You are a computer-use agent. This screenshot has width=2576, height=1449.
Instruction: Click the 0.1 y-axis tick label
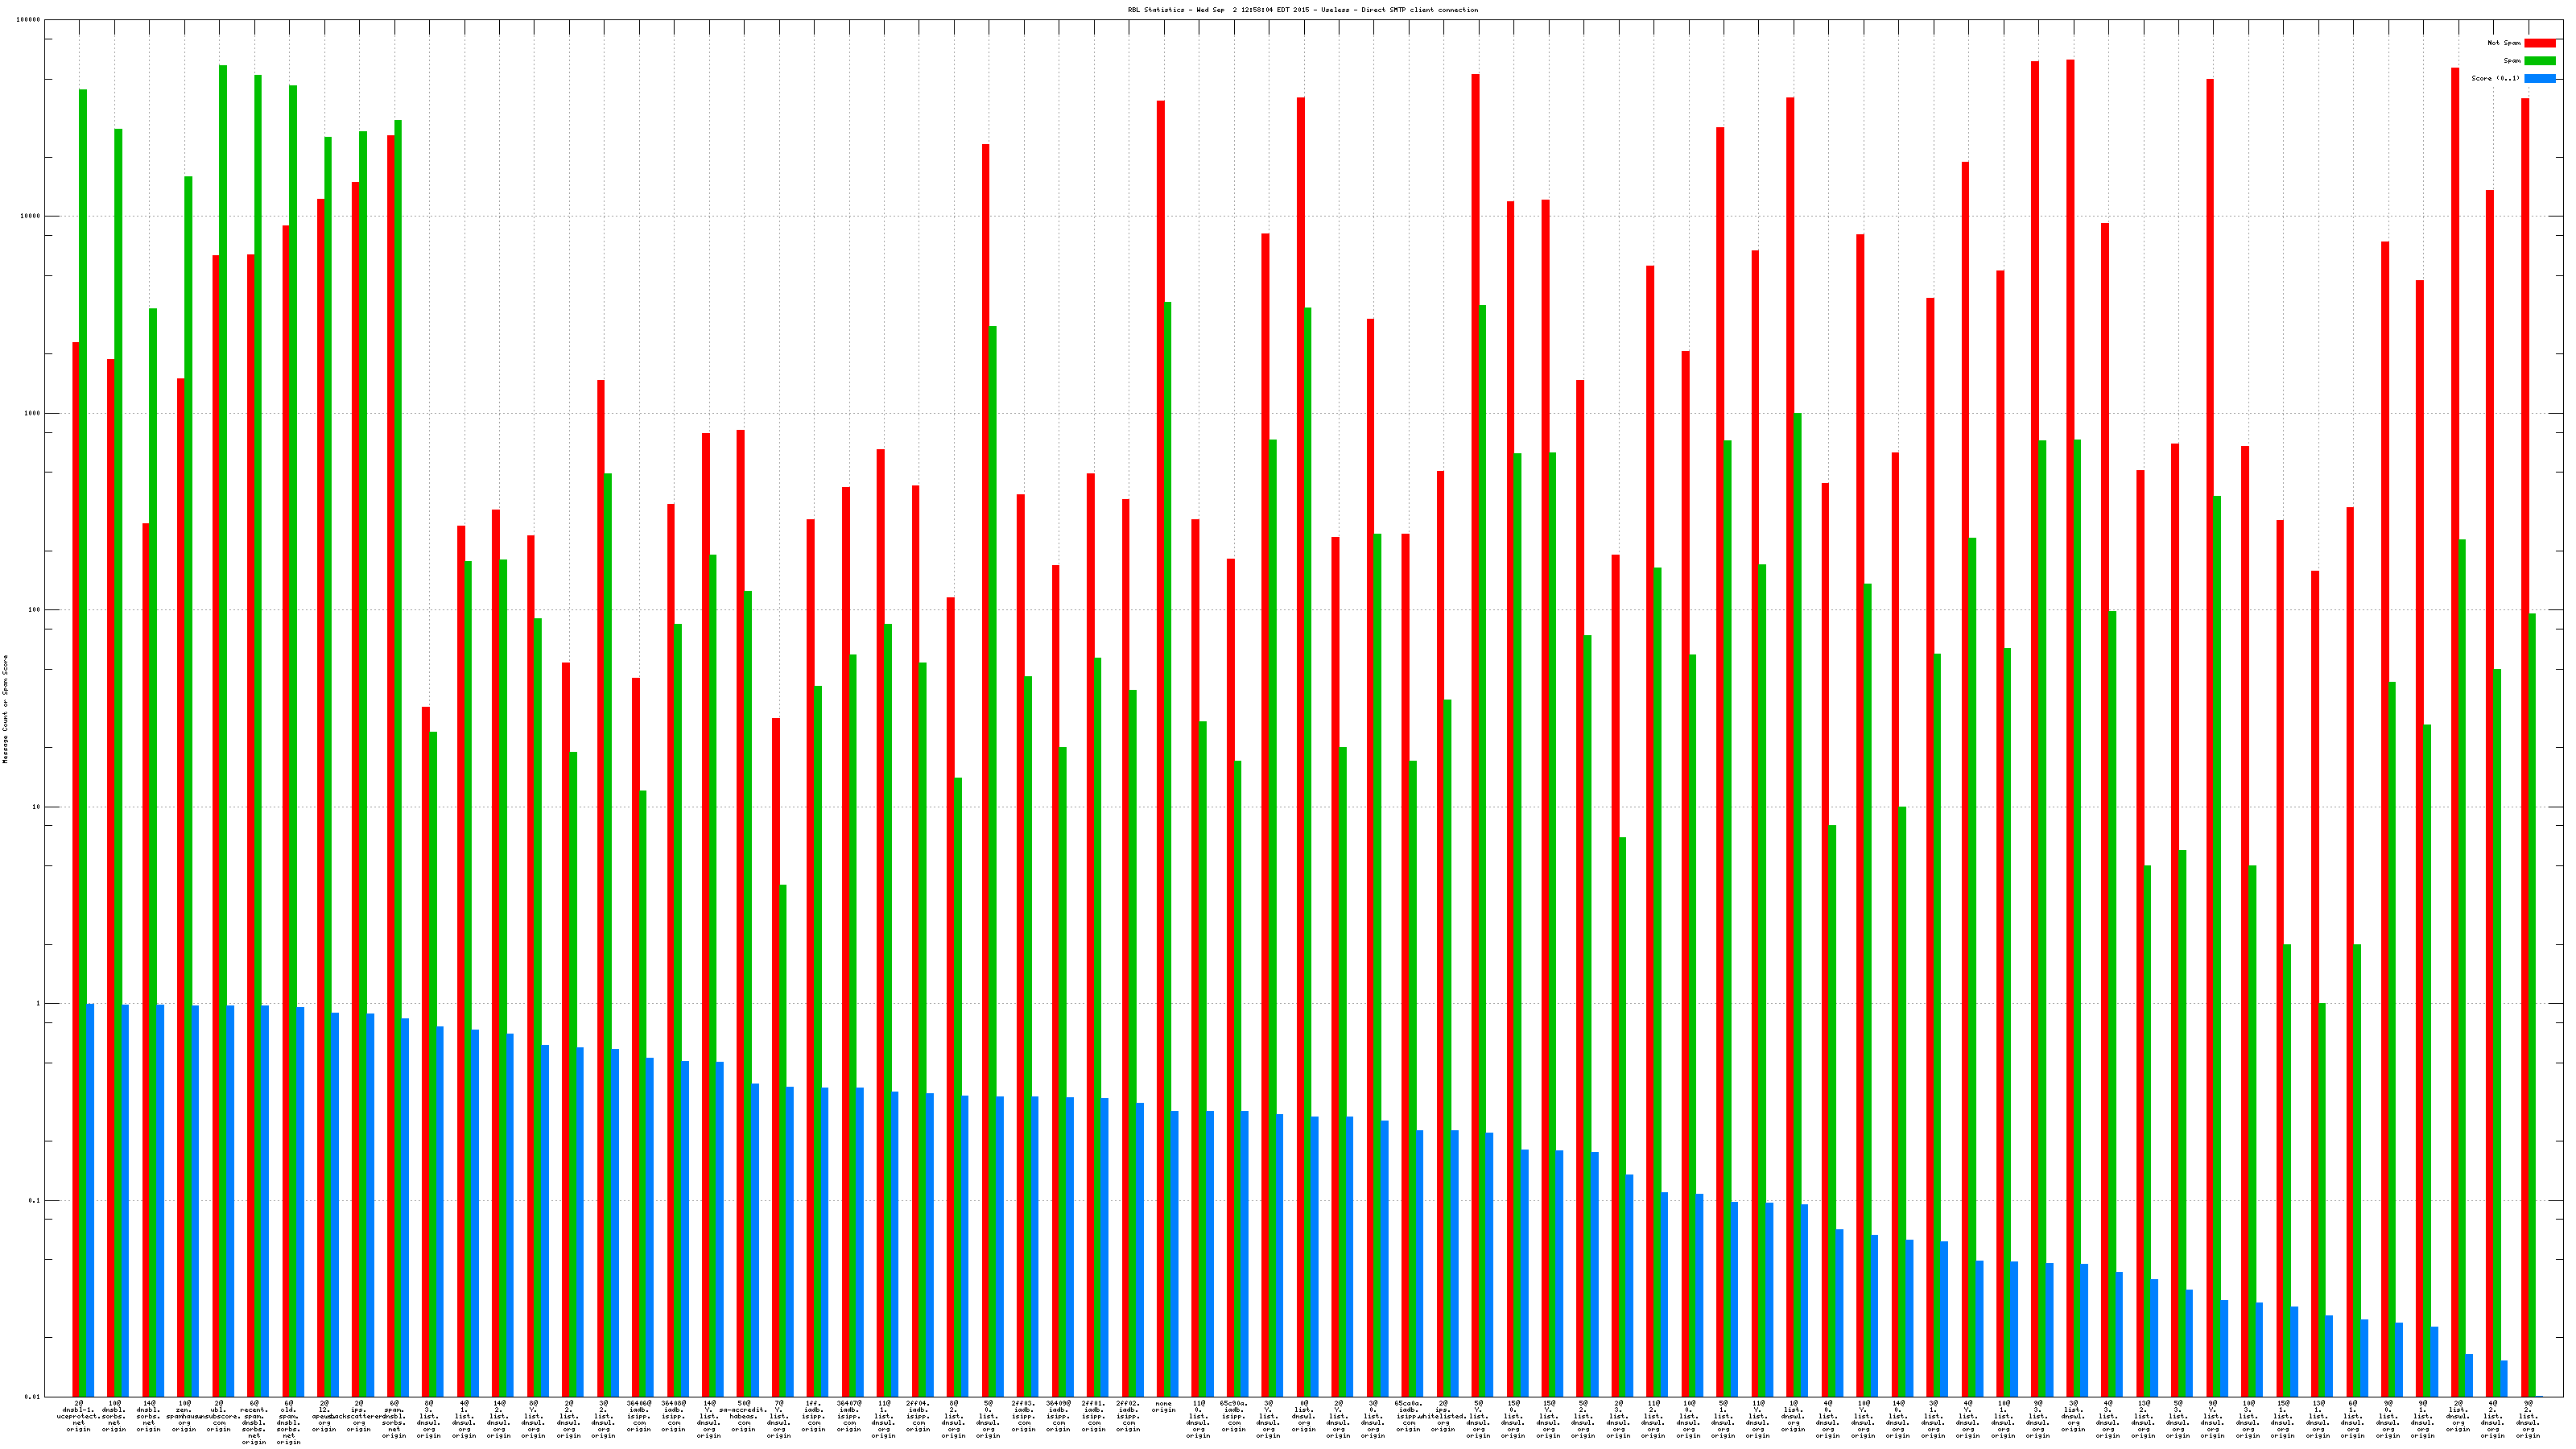pos(33,1201)
